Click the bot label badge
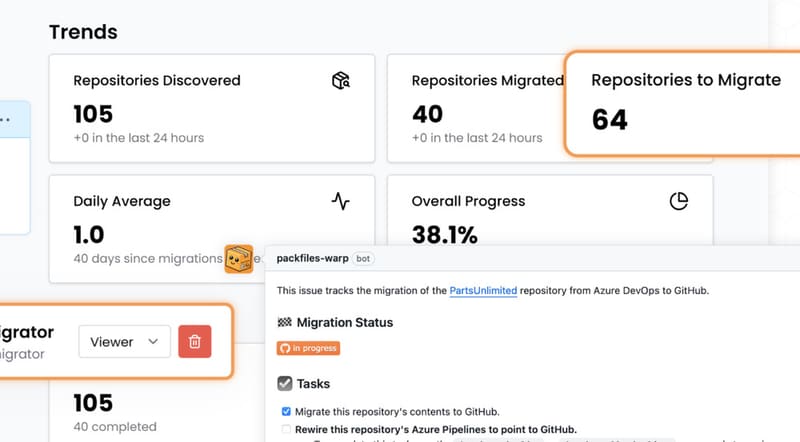The width and height of the screenshot is (800, 442). click(x=364, y=258)
